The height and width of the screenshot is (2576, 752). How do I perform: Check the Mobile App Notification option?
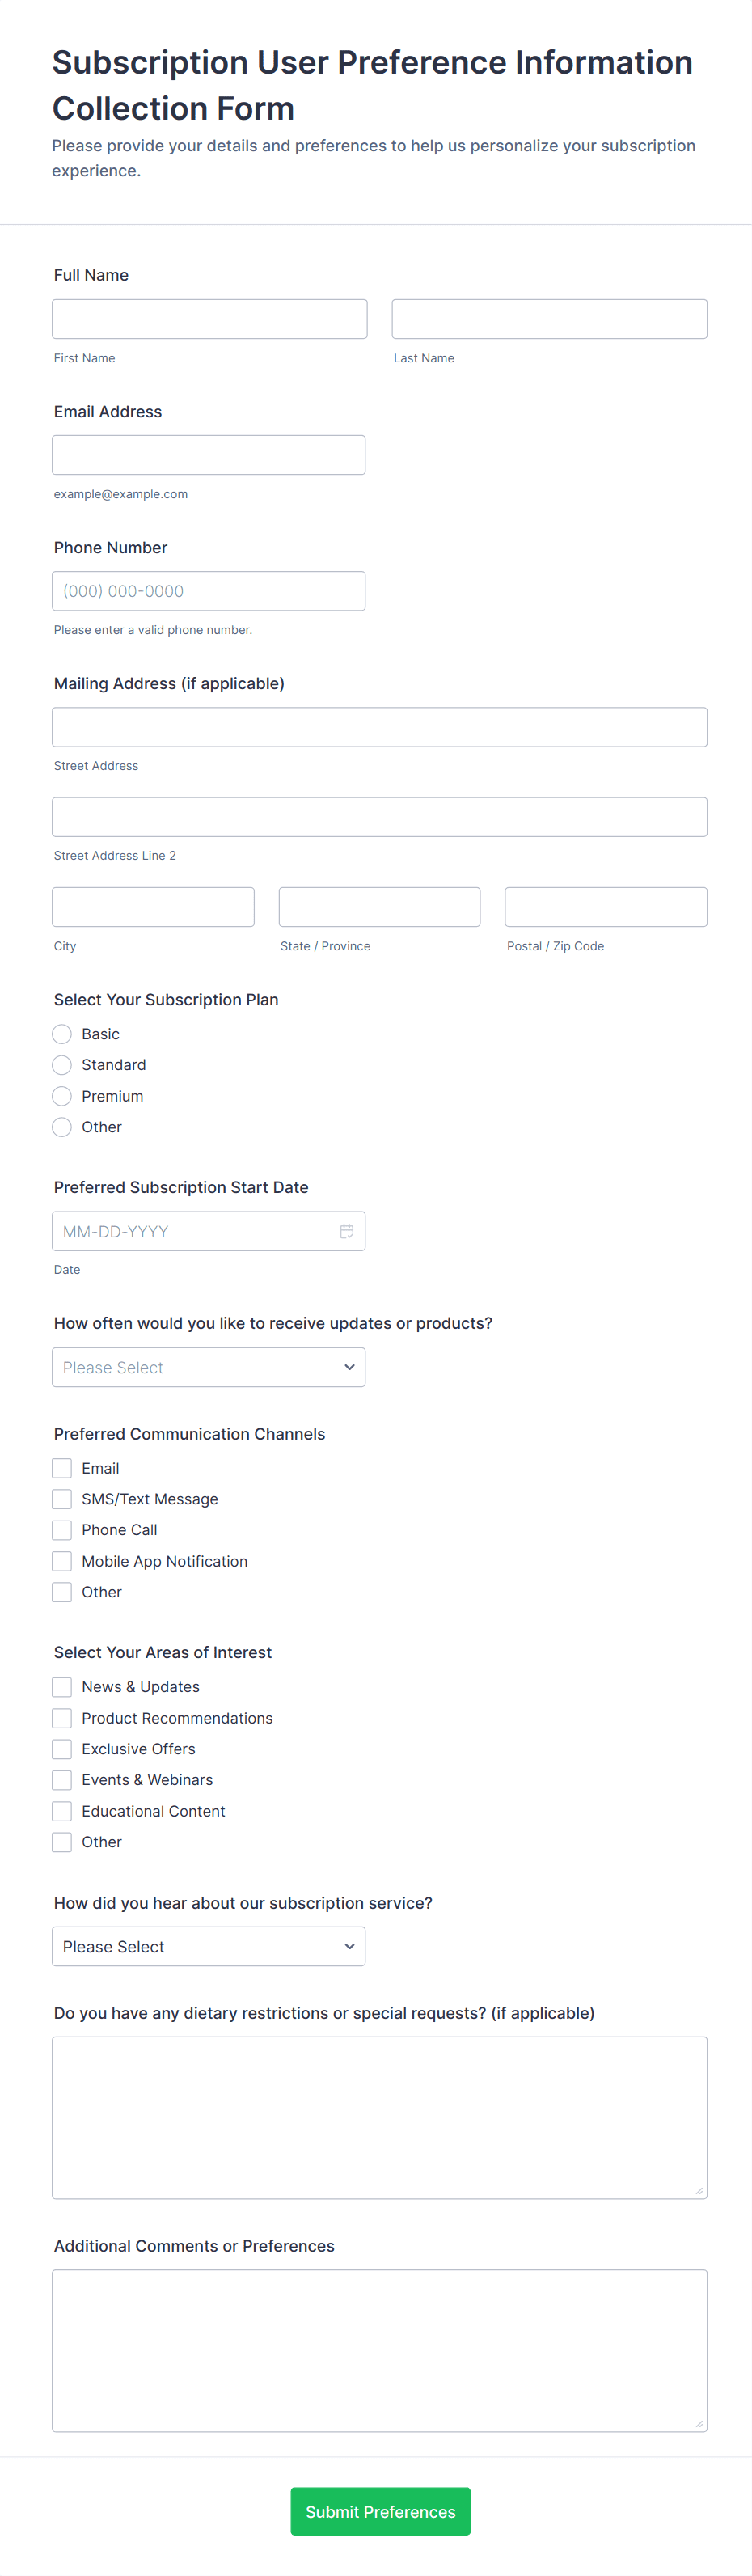[62, 1561]
